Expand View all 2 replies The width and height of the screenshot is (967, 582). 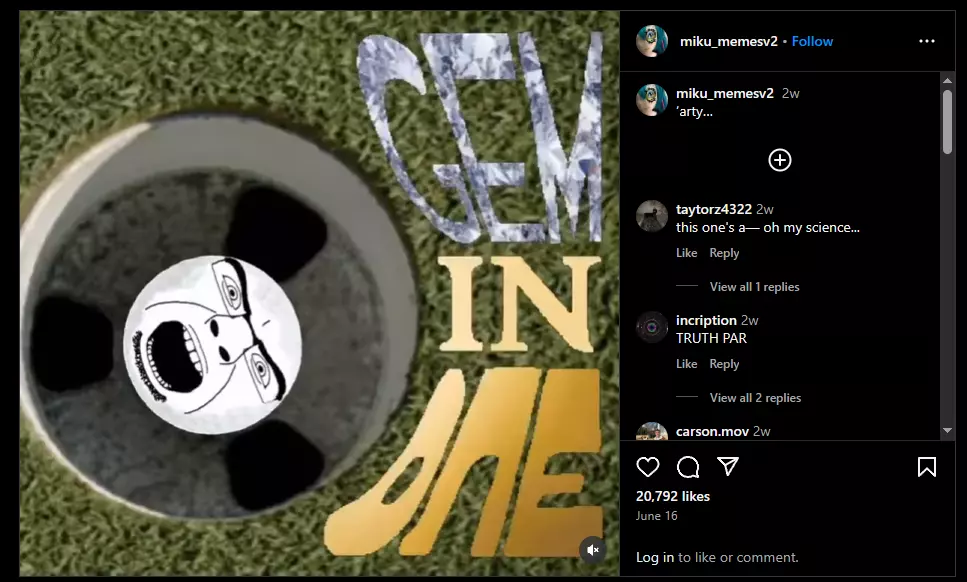tap(755, 398)
